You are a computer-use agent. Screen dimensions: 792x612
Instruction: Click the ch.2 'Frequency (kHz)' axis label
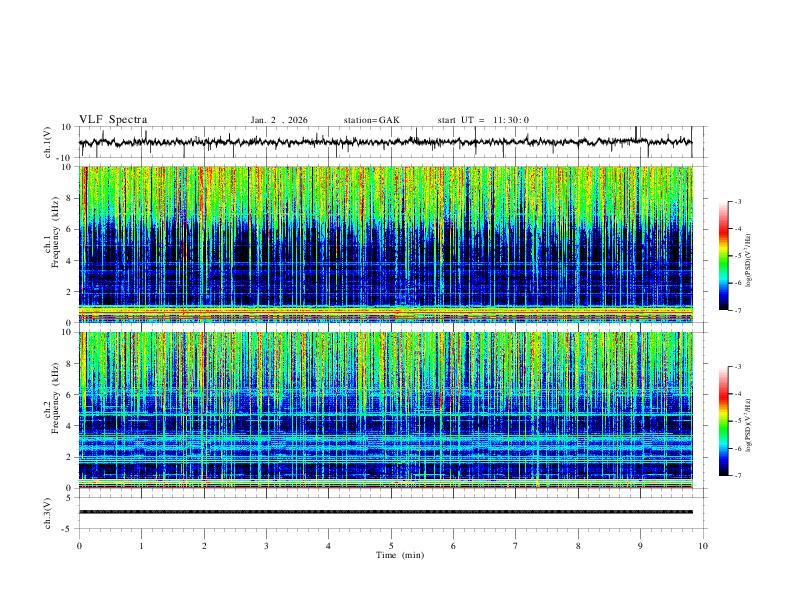[55, 398]
